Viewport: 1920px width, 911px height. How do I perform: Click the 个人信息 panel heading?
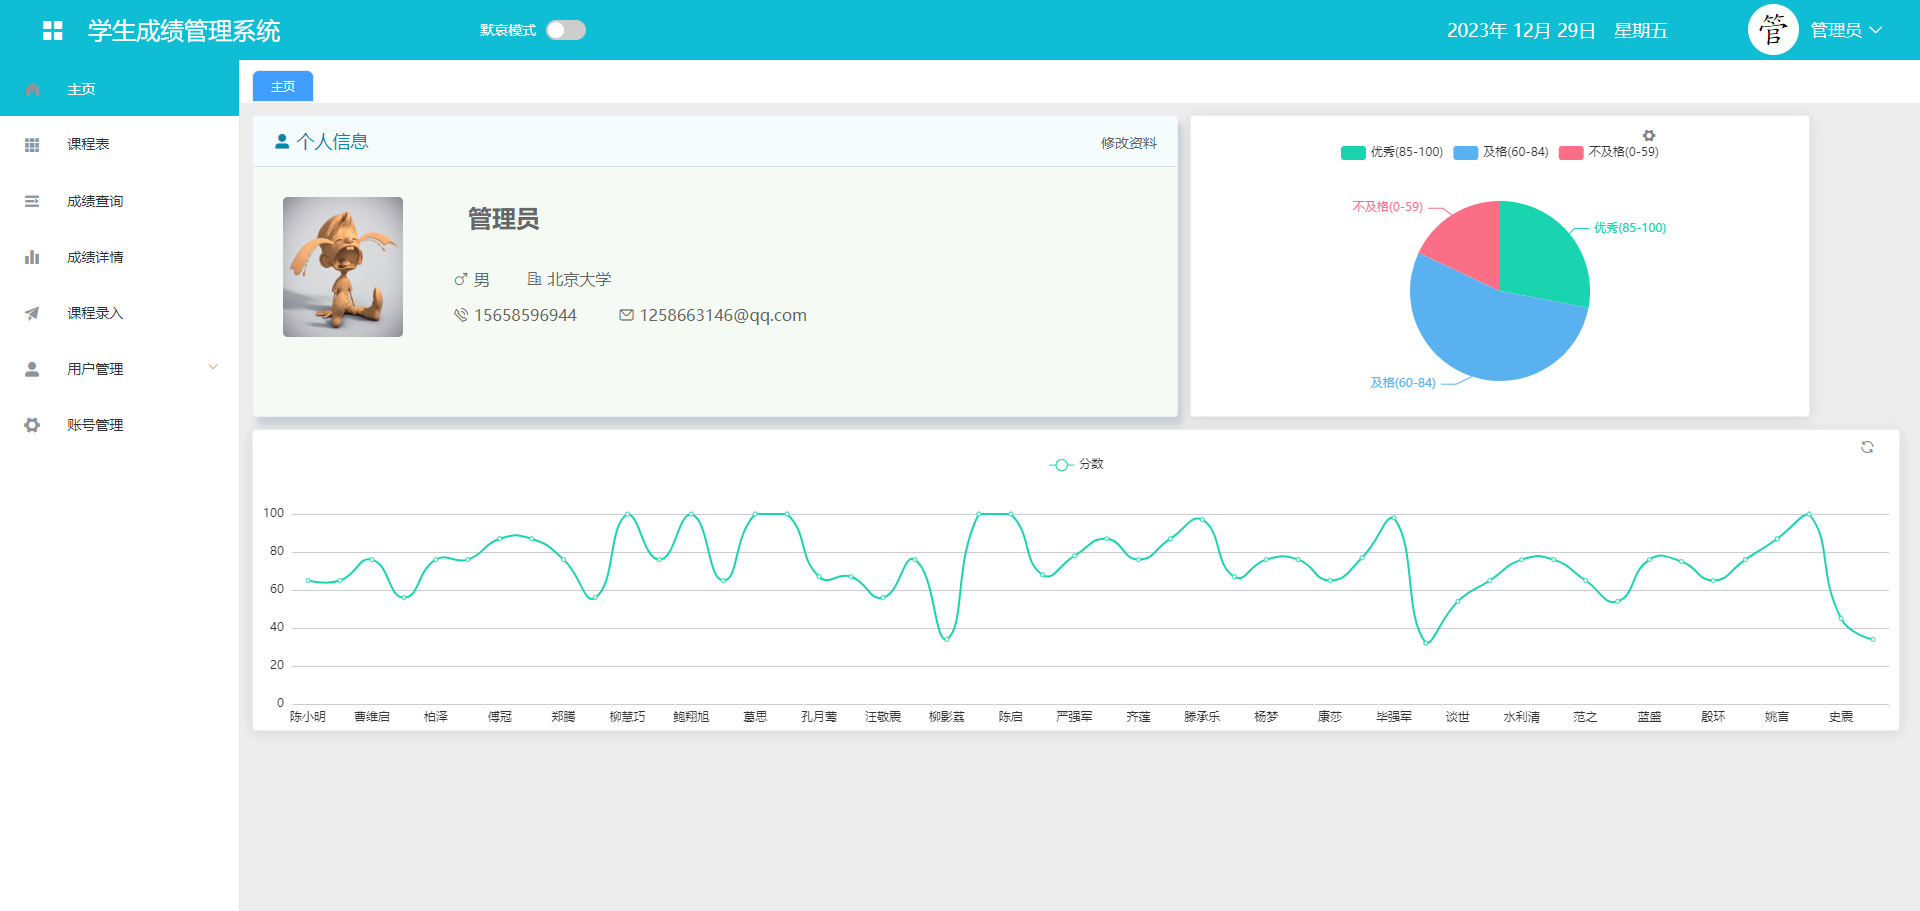click(333, 142)
